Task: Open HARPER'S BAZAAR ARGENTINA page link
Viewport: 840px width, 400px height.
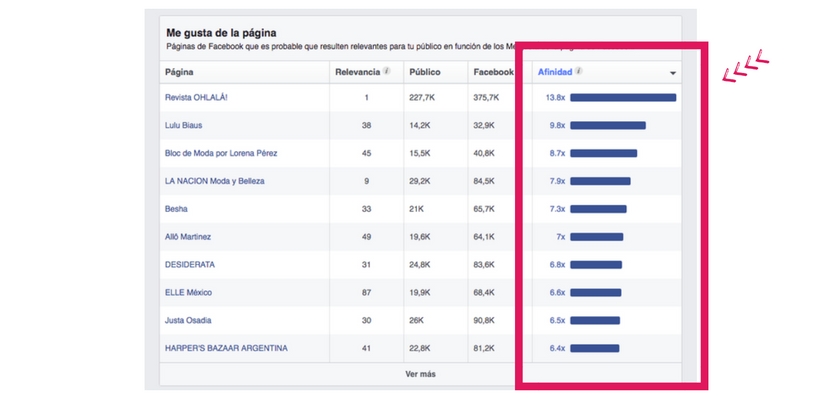Action: [226, 348]
